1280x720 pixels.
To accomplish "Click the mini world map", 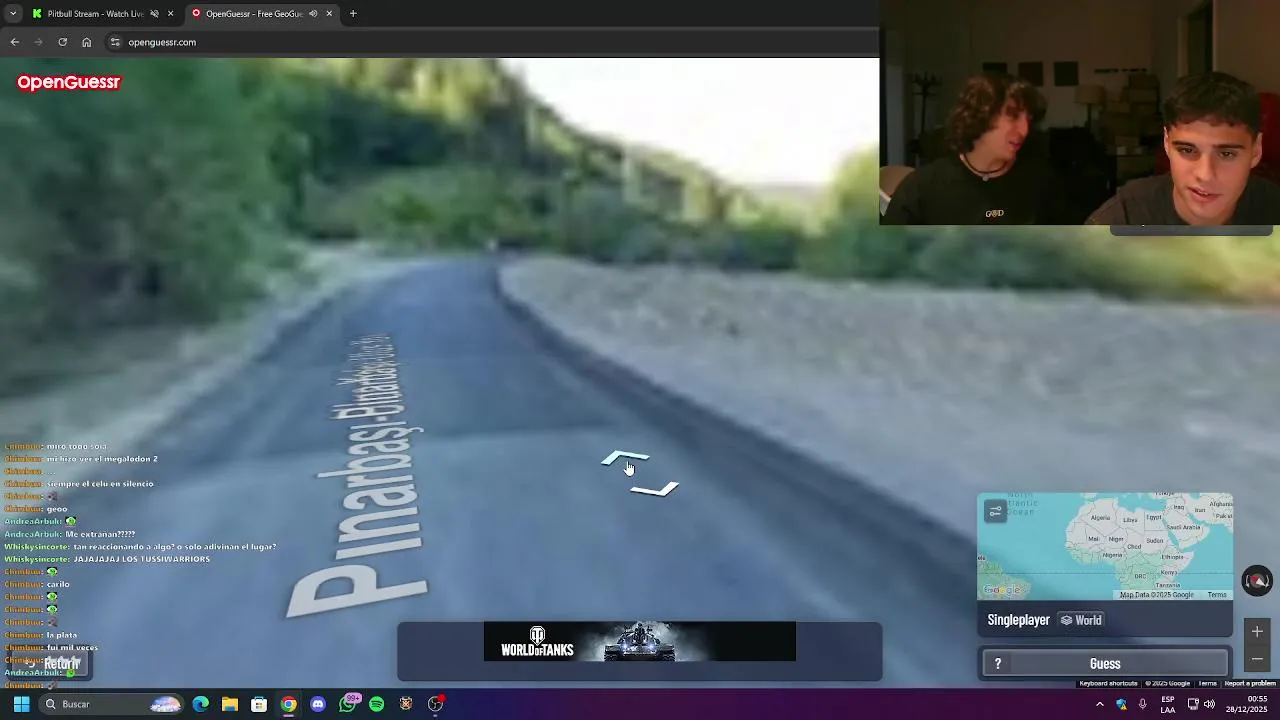I will [1105, 546].
